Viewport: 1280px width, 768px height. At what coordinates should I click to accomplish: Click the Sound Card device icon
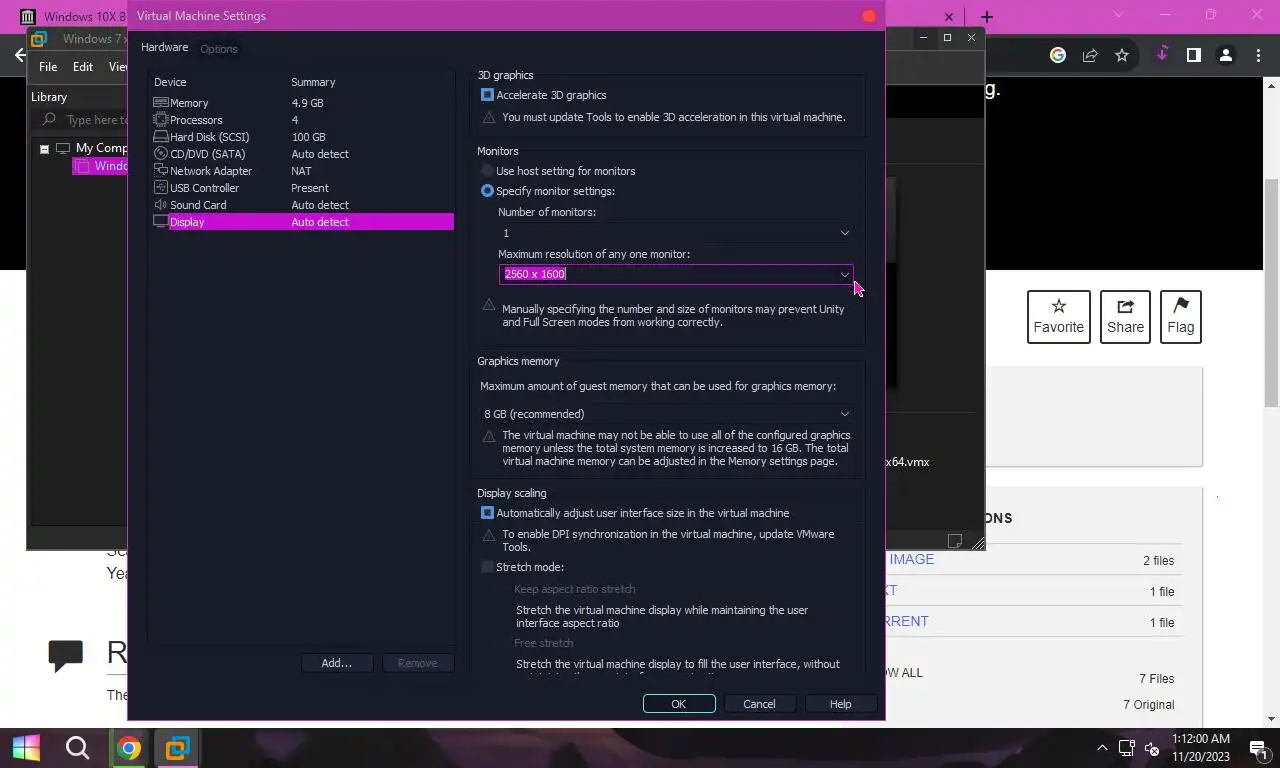coord(160,205)
